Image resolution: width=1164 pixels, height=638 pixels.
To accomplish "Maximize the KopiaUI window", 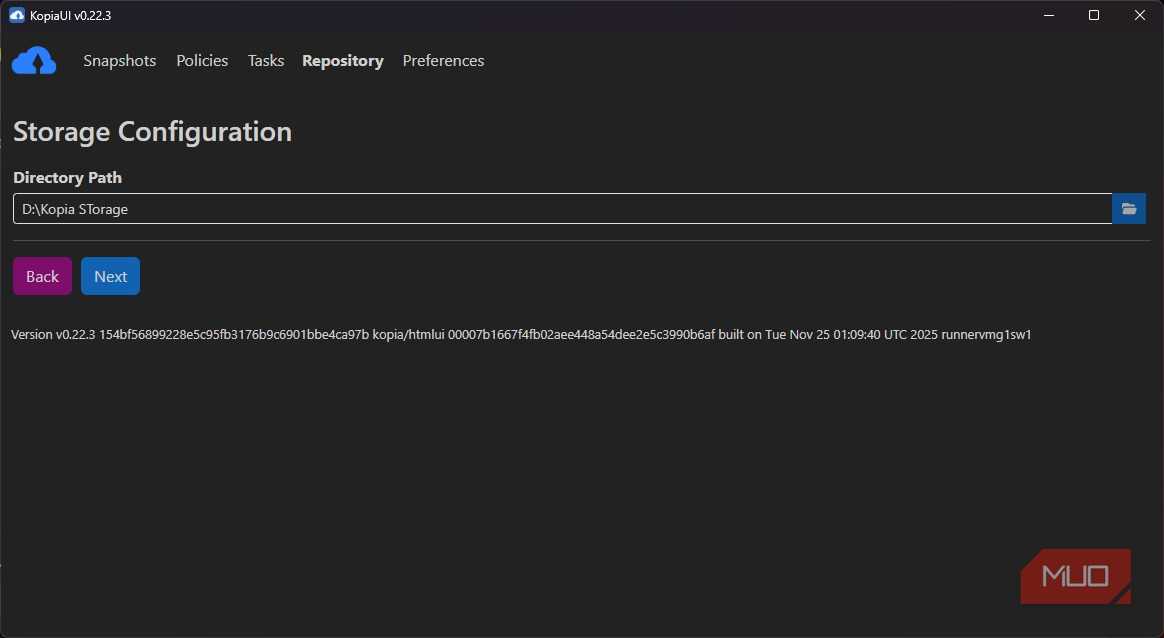I will 1093,16.
